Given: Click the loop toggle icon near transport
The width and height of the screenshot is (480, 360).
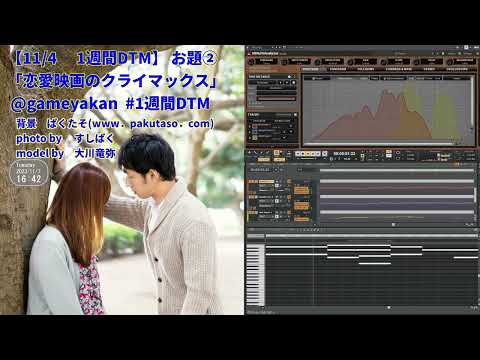Looking at the screenshot, I should (x=398, y=153).
